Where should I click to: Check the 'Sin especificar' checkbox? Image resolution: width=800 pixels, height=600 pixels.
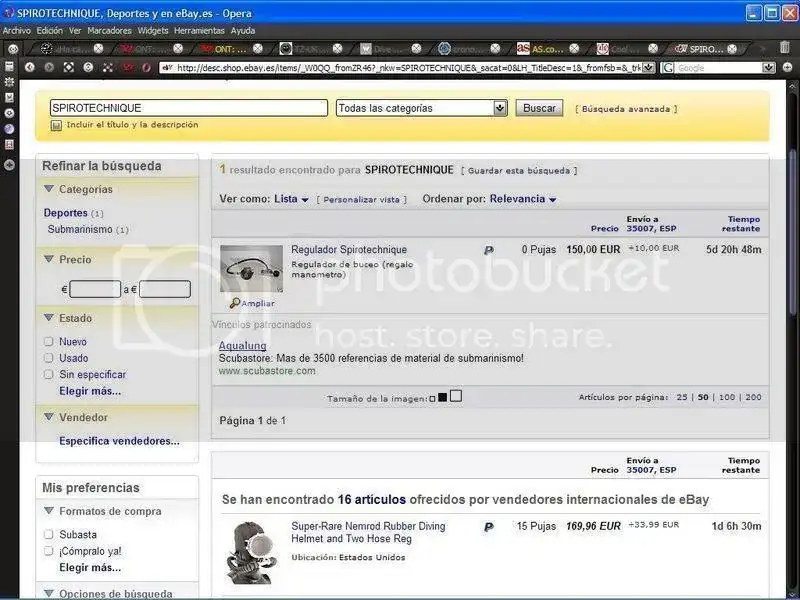(48, 374)
